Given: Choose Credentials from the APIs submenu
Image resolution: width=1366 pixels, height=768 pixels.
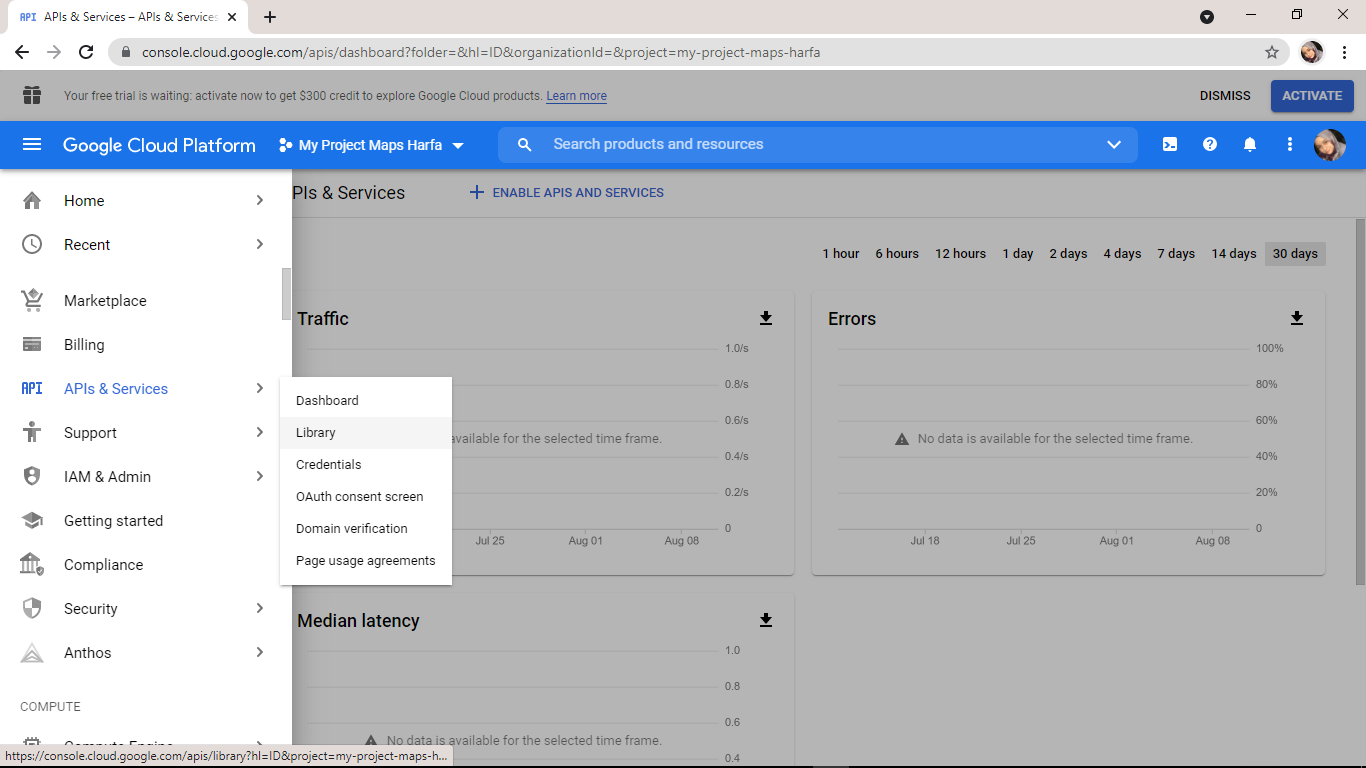Looking at the screenshot, I should 328,465.
